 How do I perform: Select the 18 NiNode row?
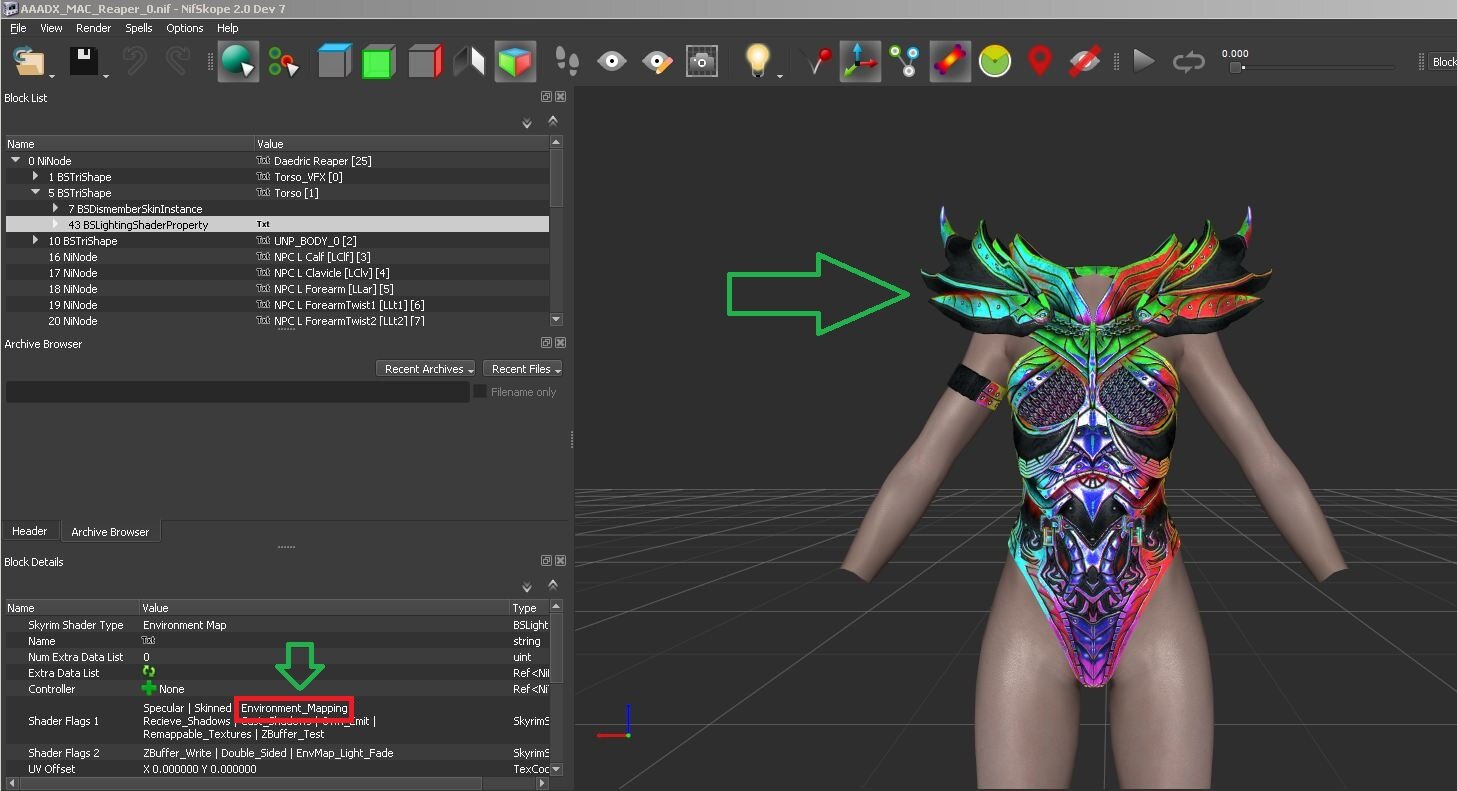click(x=277, y=289)
